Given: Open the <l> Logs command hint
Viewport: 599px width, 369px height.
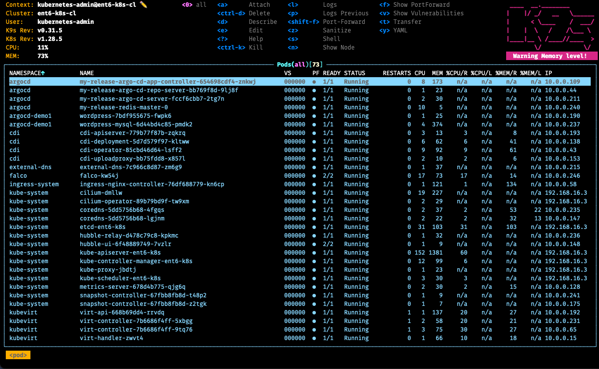Looking at the screenshot, I should pyautogui.click(x=312, y=5).
